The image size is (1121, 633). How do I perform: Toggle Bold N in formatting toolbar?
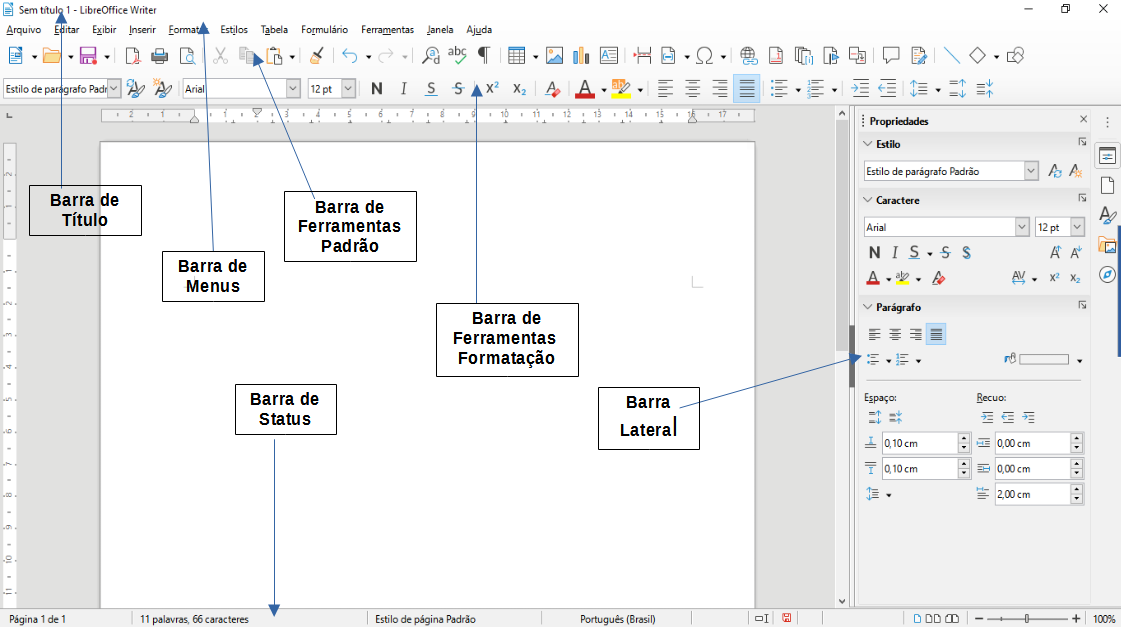point(377,89)
